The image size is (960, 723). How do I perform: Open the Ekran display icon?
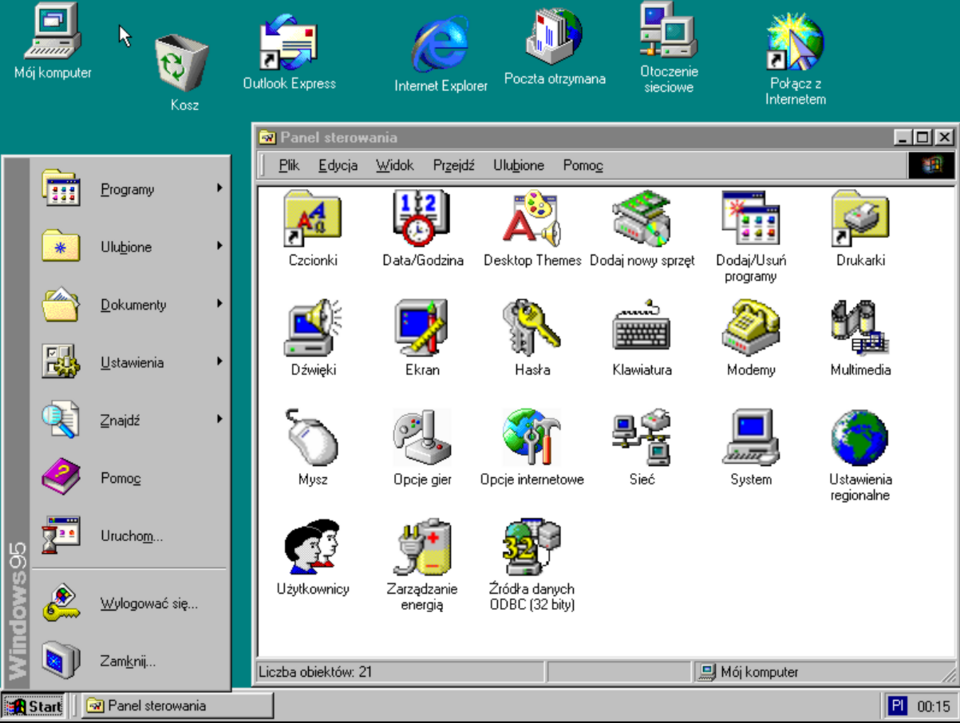click(x=422, y=328)
